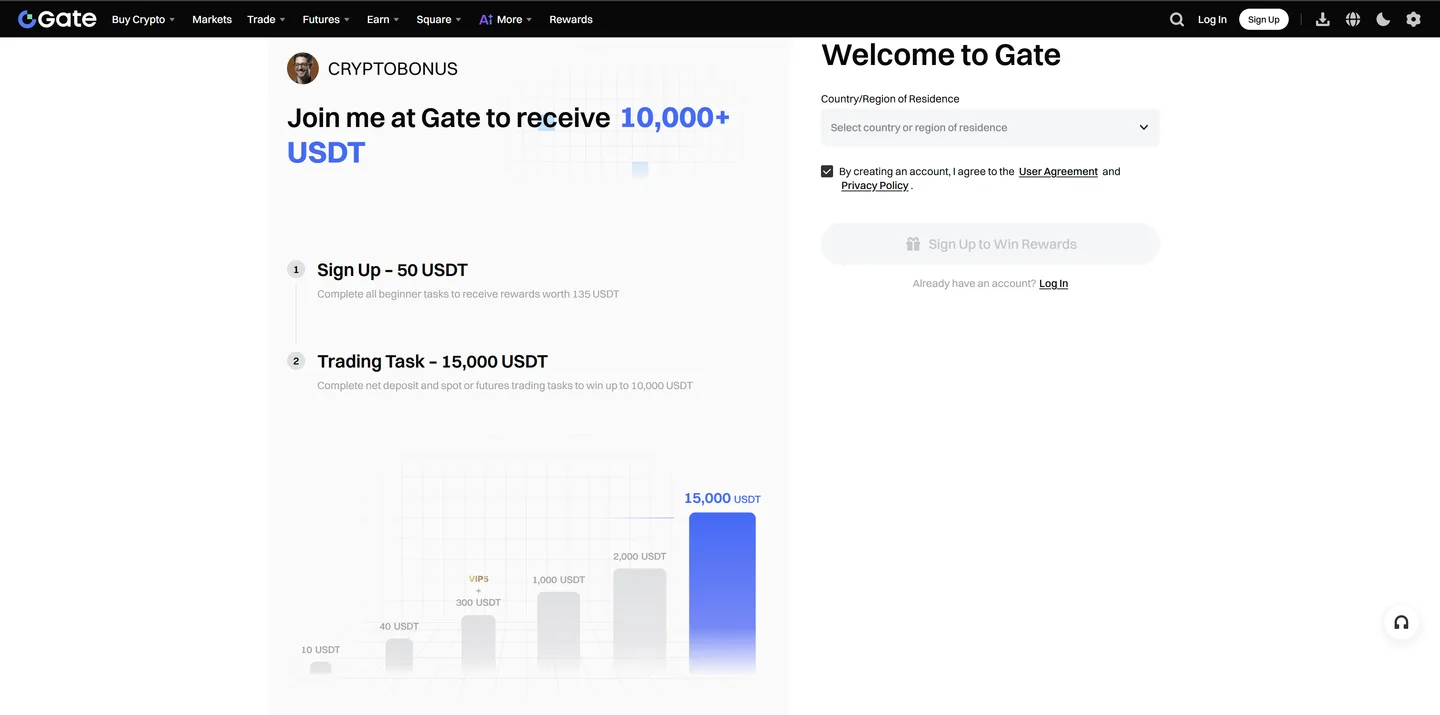Screen dimensions: 1440x715
Task: Click the blue 15,000 USDT bar
Action: click(722, 593)
